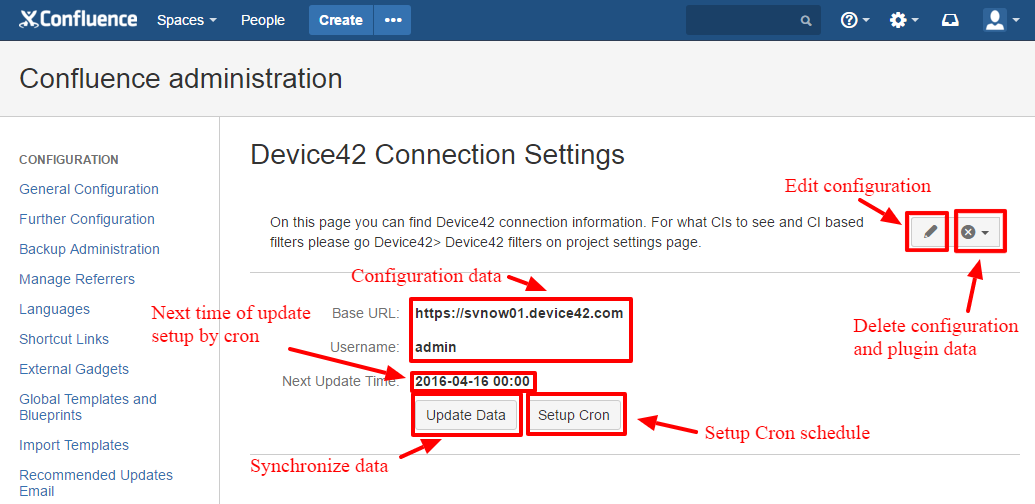The width and height of the screenshot is (1035, 504).
Task: Select the base URL https://svnow01.device42.com
Action: (519, 313)
